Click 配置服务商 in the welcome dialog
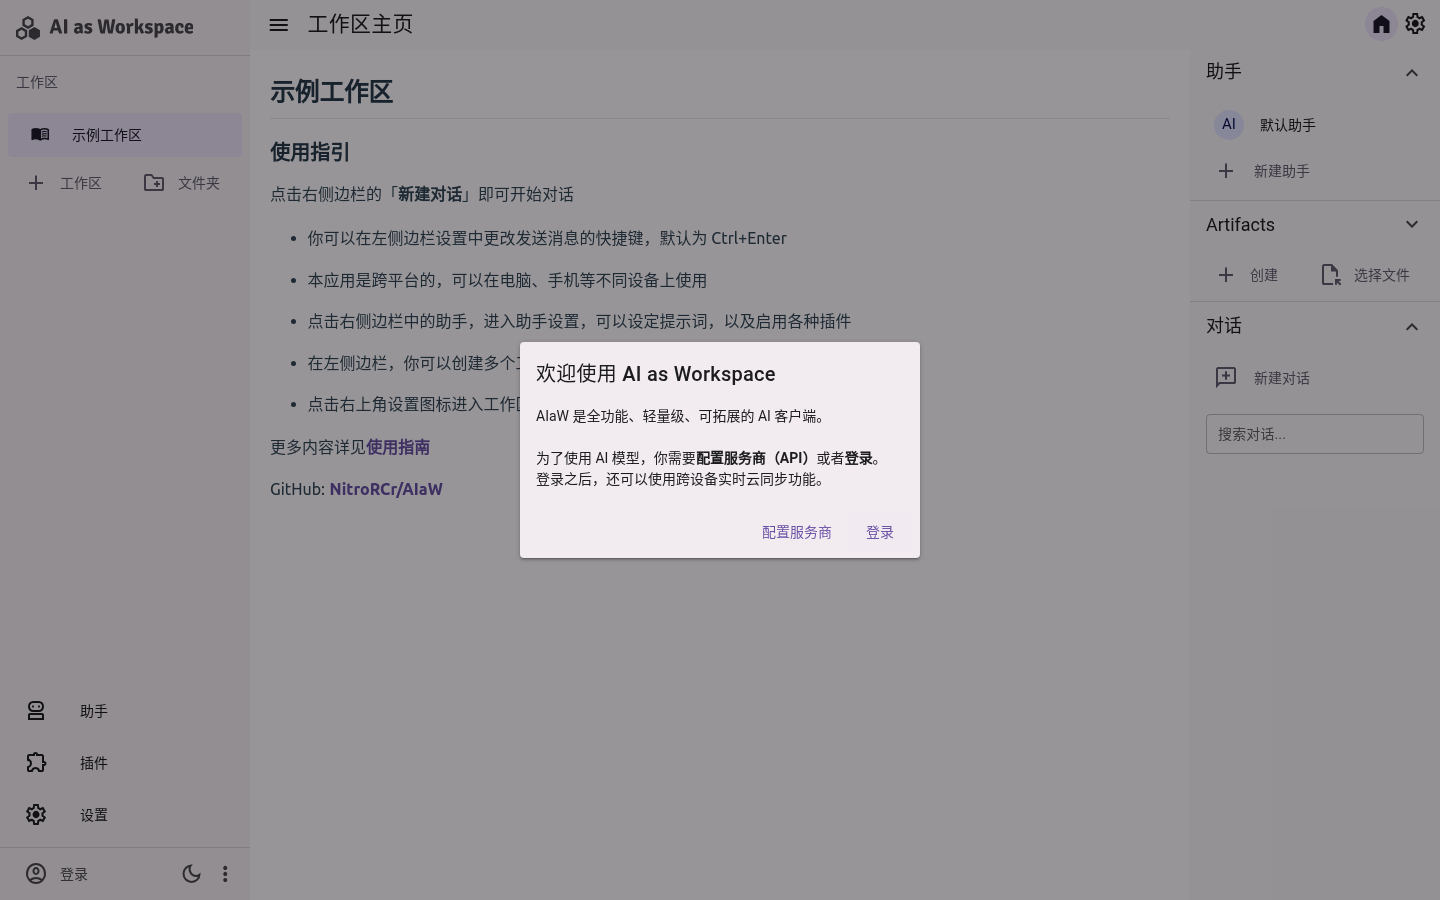Screen dimensions: 1440x900 pyautogui.click(x=797, y=532)
